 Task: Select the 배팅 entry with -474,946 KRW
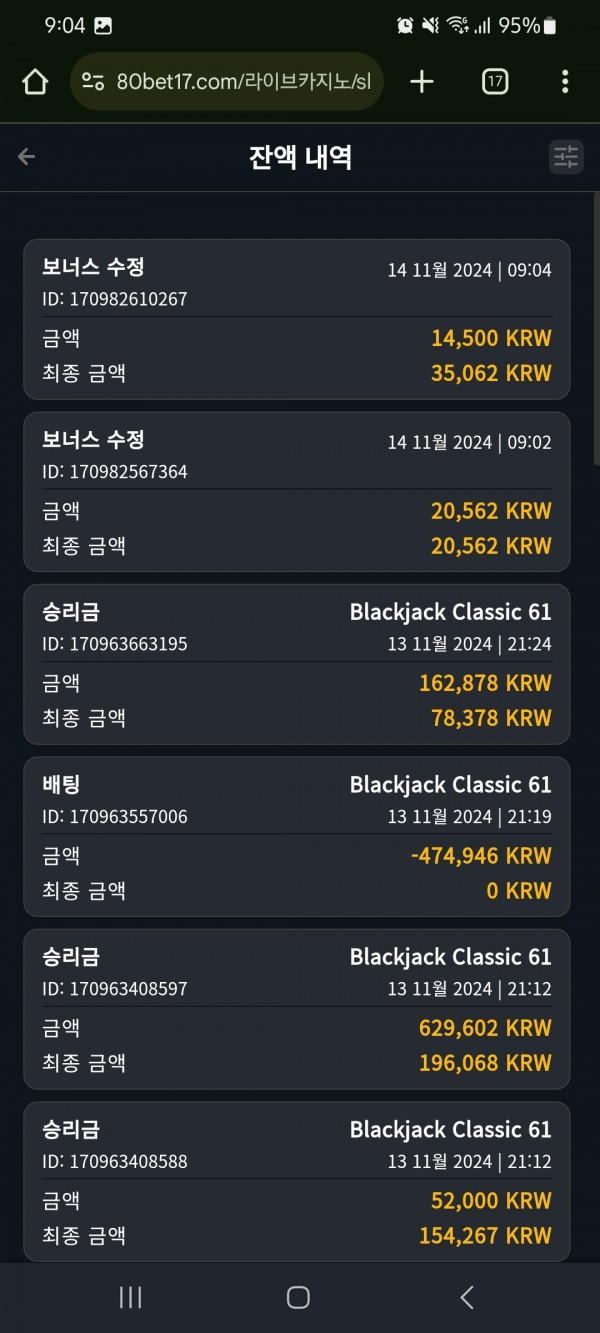pos(297,837)
